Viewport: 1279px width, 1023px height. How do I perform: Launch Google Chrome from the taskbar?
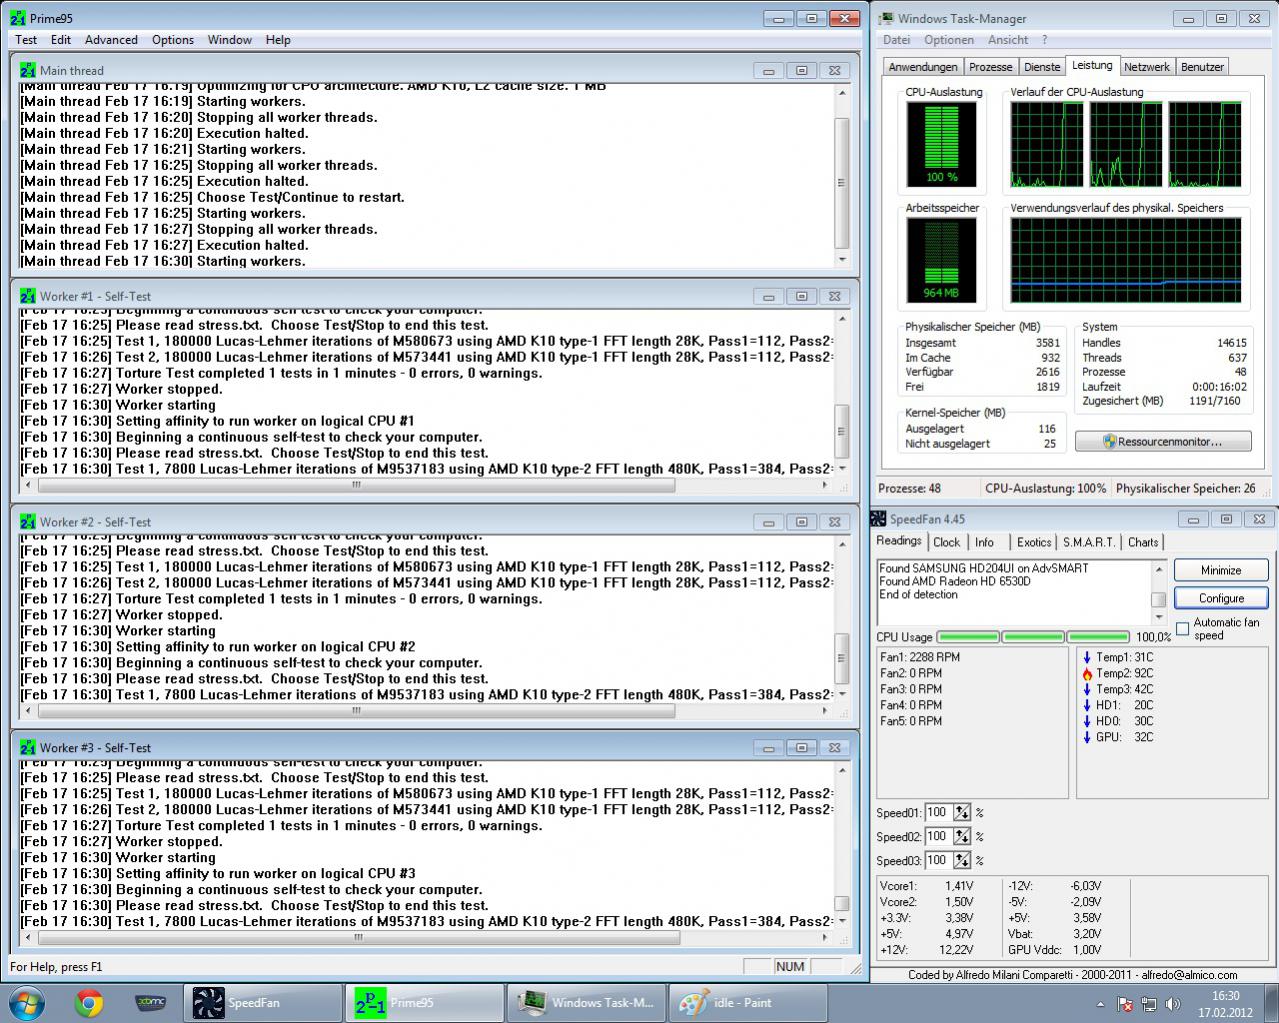(89, 1003)
